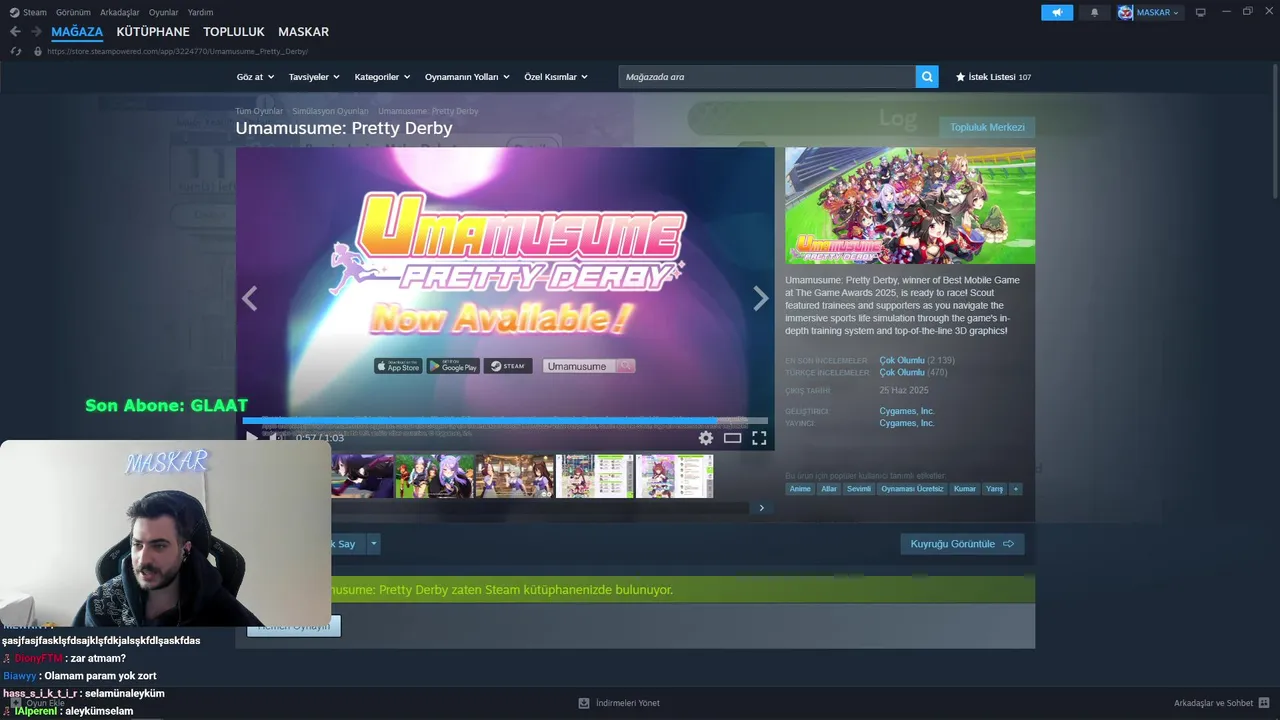The height and width of the screenshot is (720, 1280).
Task: Reload the store page
Action: tap(15, 51)
